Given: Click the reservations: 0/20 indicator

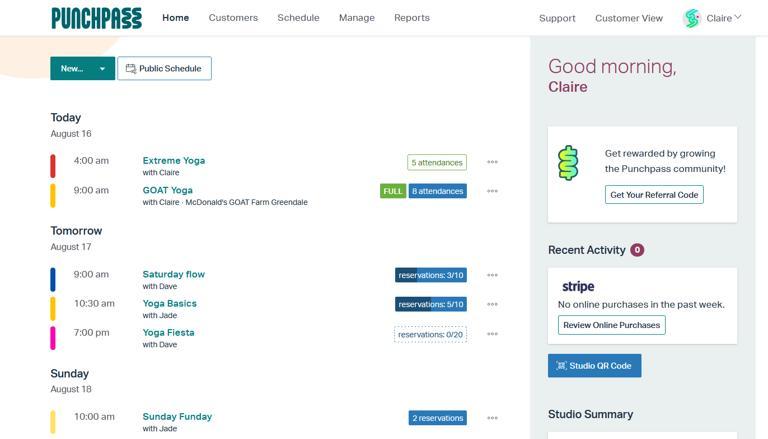Looking at the screenshot, I should 431,335.
